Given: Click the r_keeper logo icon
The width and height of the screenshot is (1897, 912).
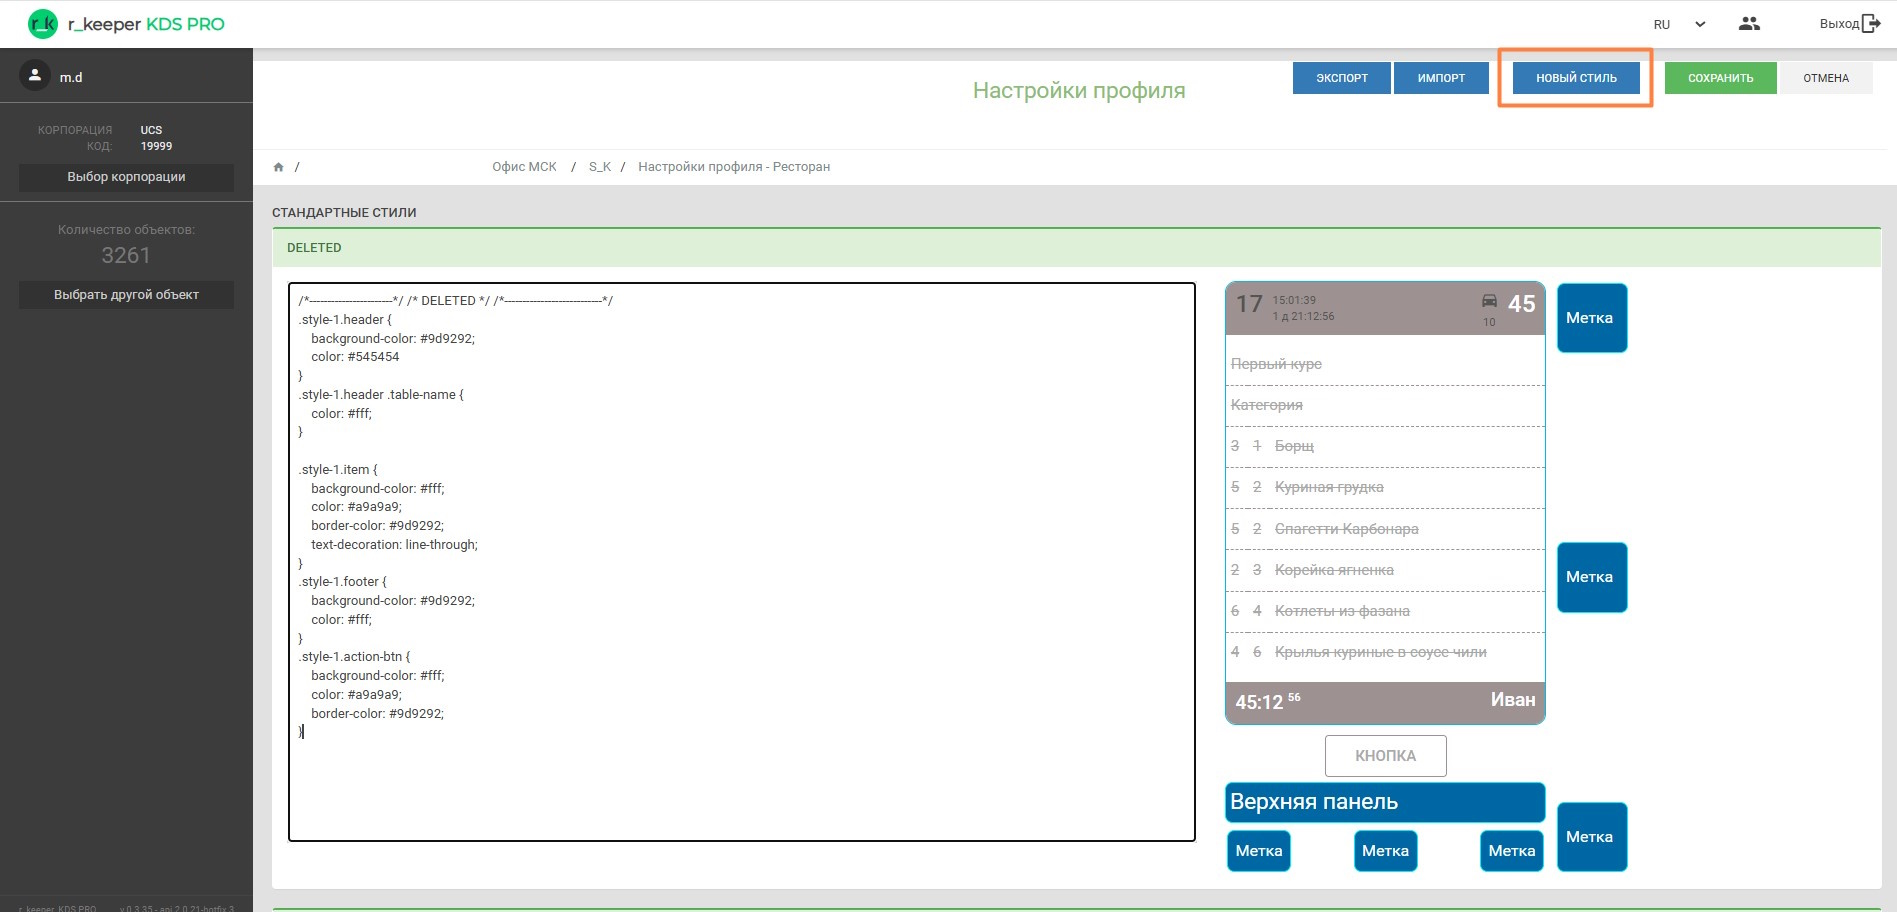Looking at the screenshot, I should (43, 24).
